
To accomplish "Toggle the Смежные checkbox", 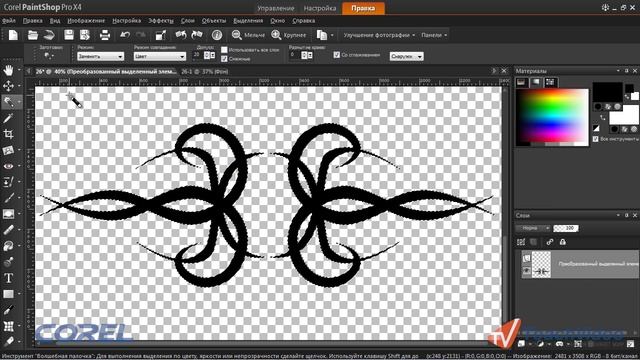I will click(x=224, y=59).
